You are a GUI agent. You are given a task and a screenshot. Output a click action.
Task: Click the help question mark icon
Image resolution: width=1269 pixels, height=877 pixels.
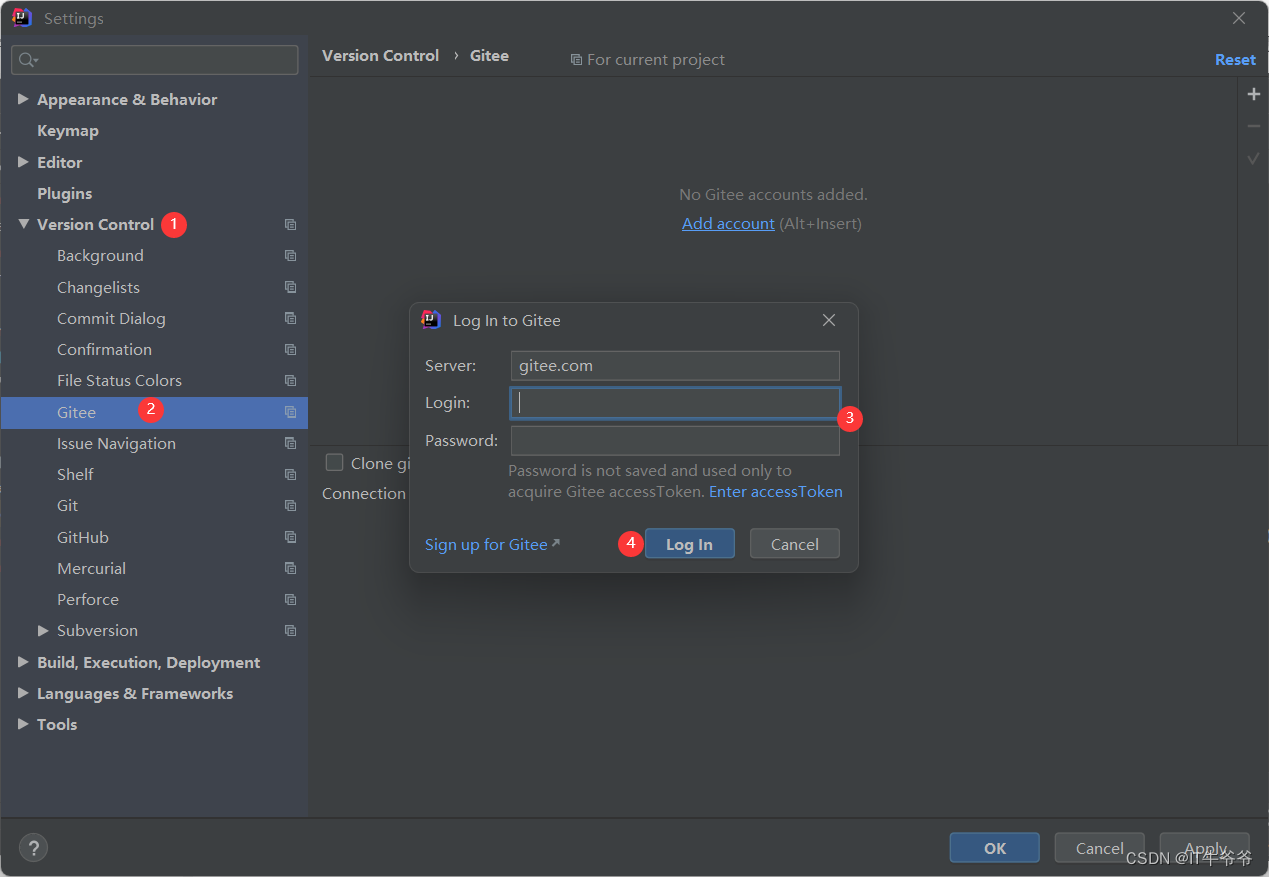pyautogui.click(x=33, y=848)
